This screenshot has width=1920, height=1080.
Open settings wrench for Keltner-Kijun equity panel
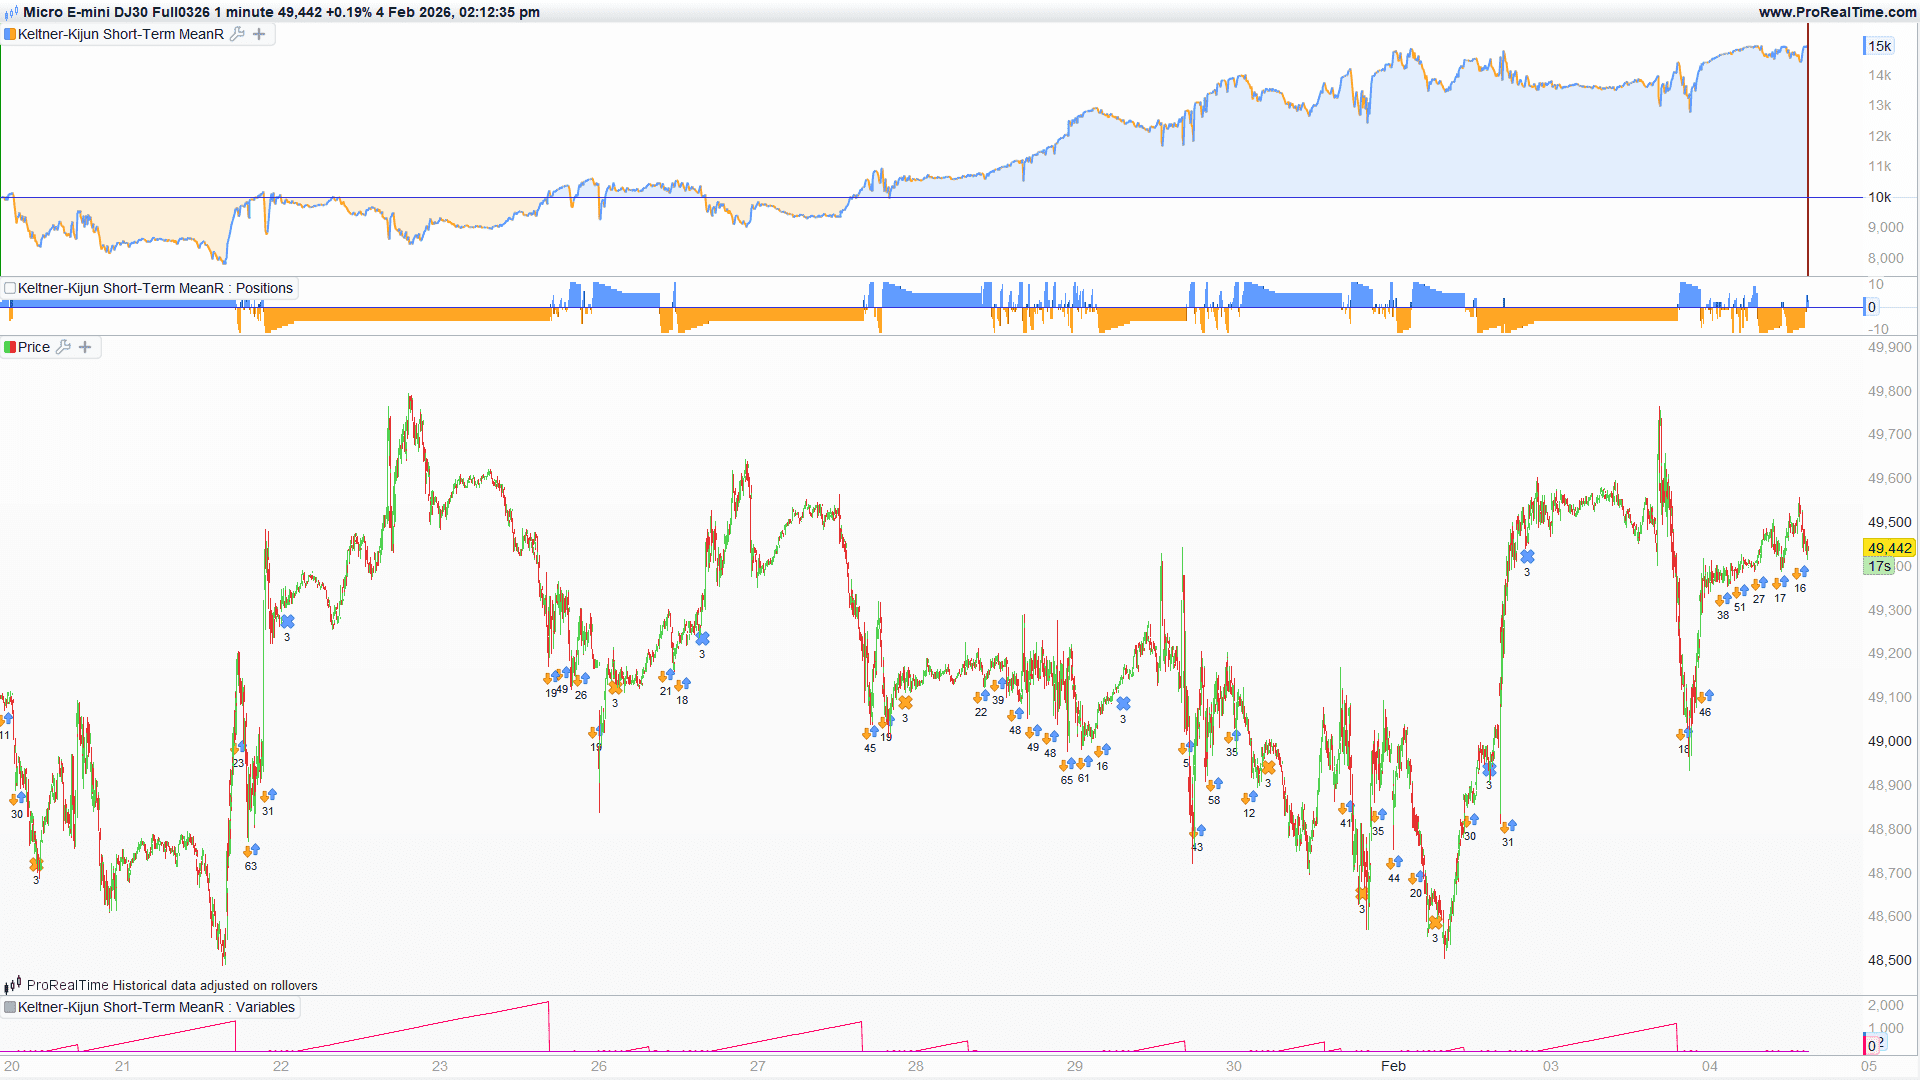click(x=237, y=34)
